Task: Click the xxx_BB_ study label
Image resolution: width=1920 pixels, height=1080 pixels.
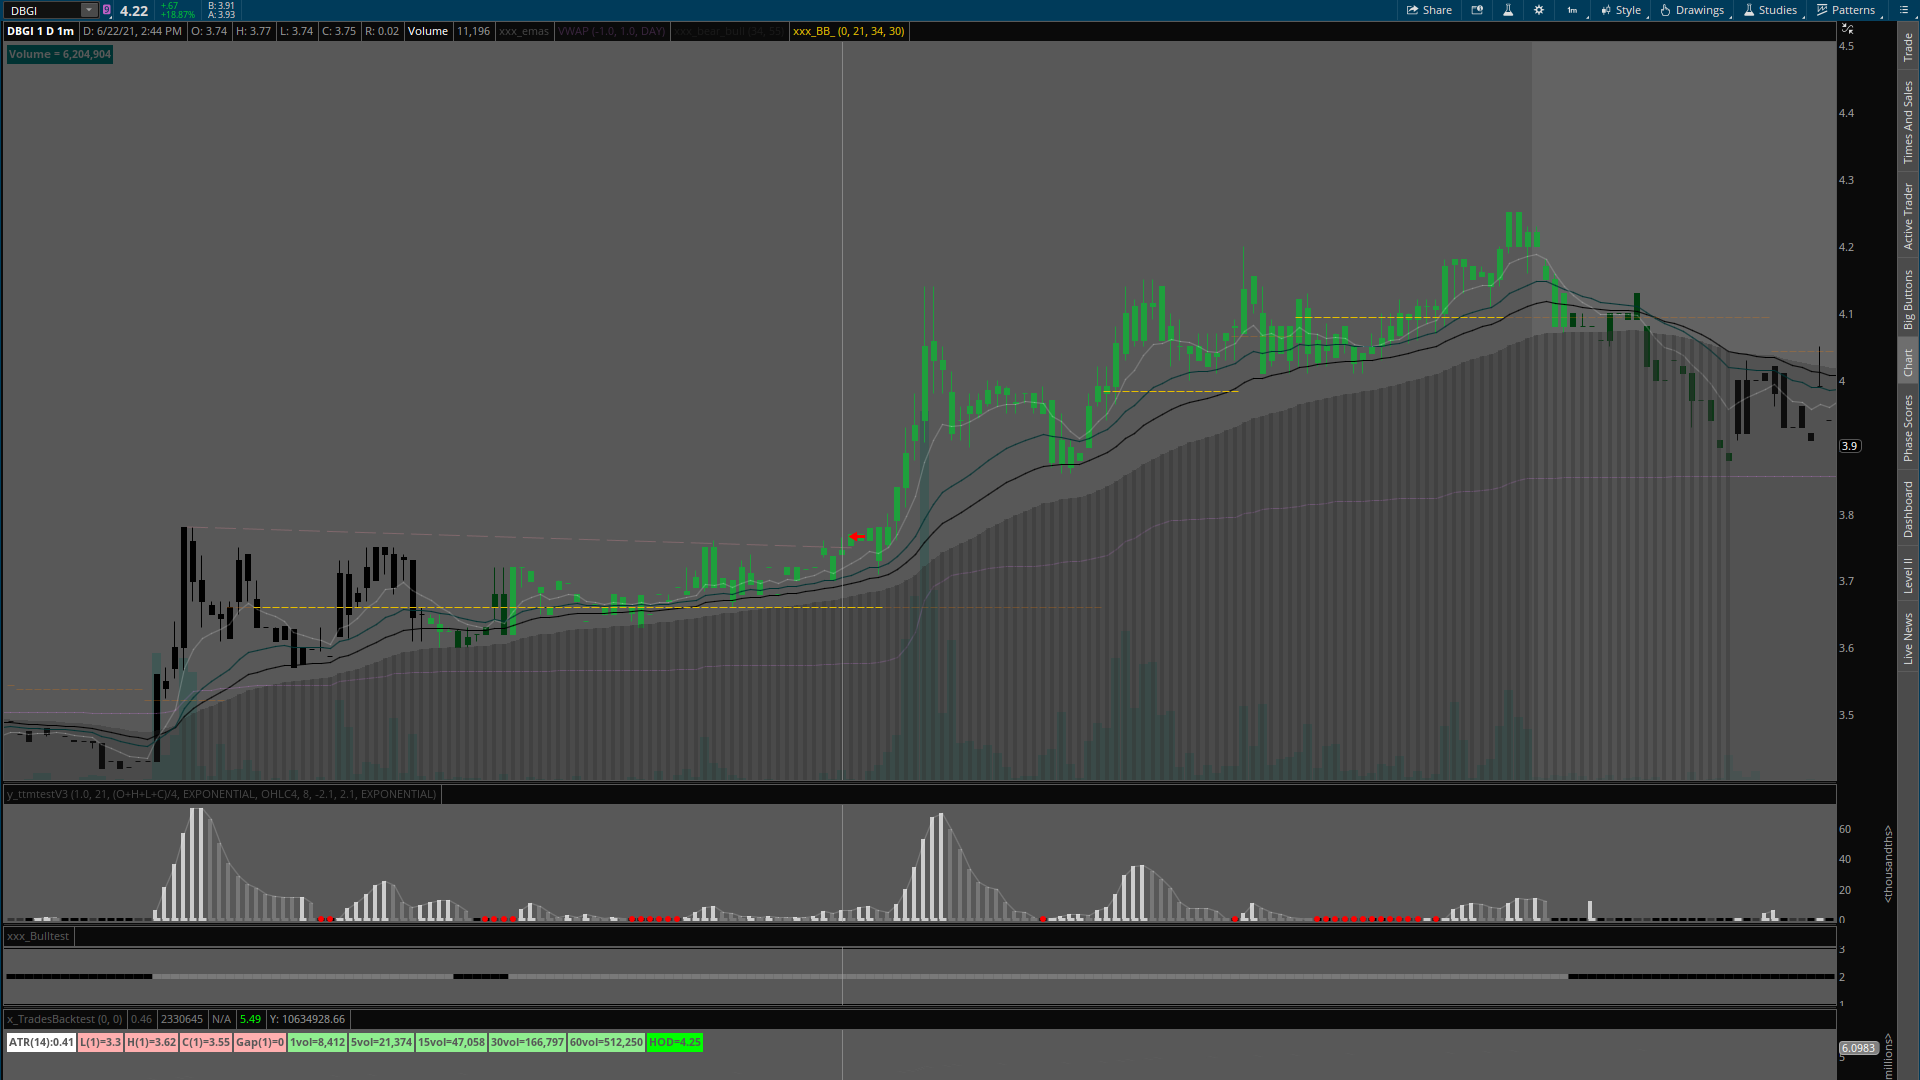Action: 848,31
